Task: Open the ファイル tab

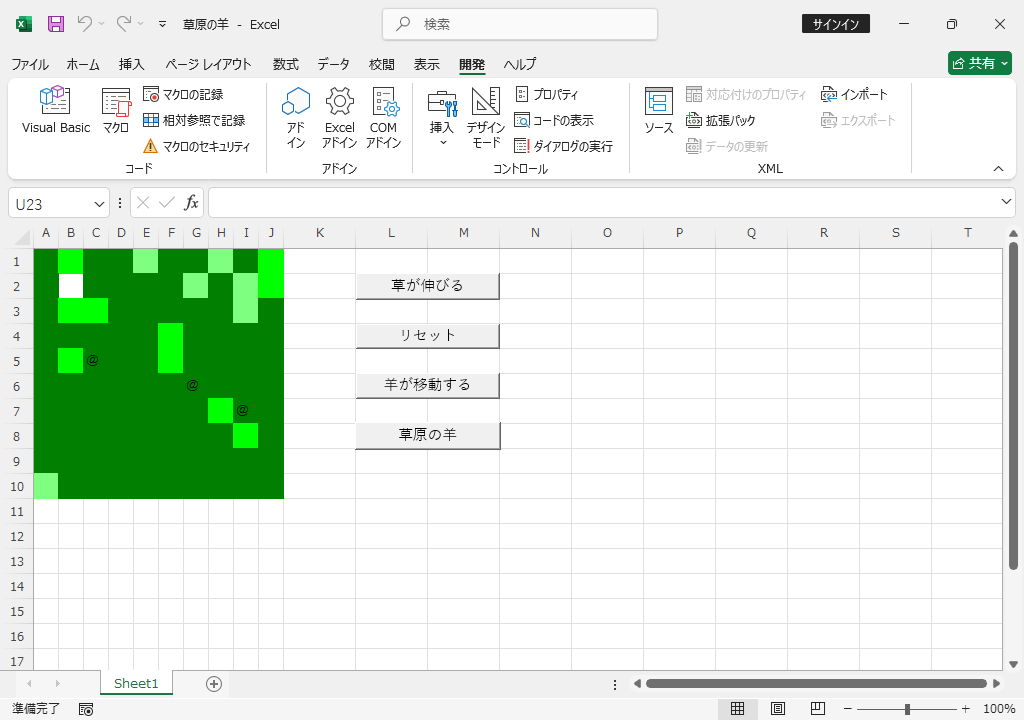Action: [30, 64]
